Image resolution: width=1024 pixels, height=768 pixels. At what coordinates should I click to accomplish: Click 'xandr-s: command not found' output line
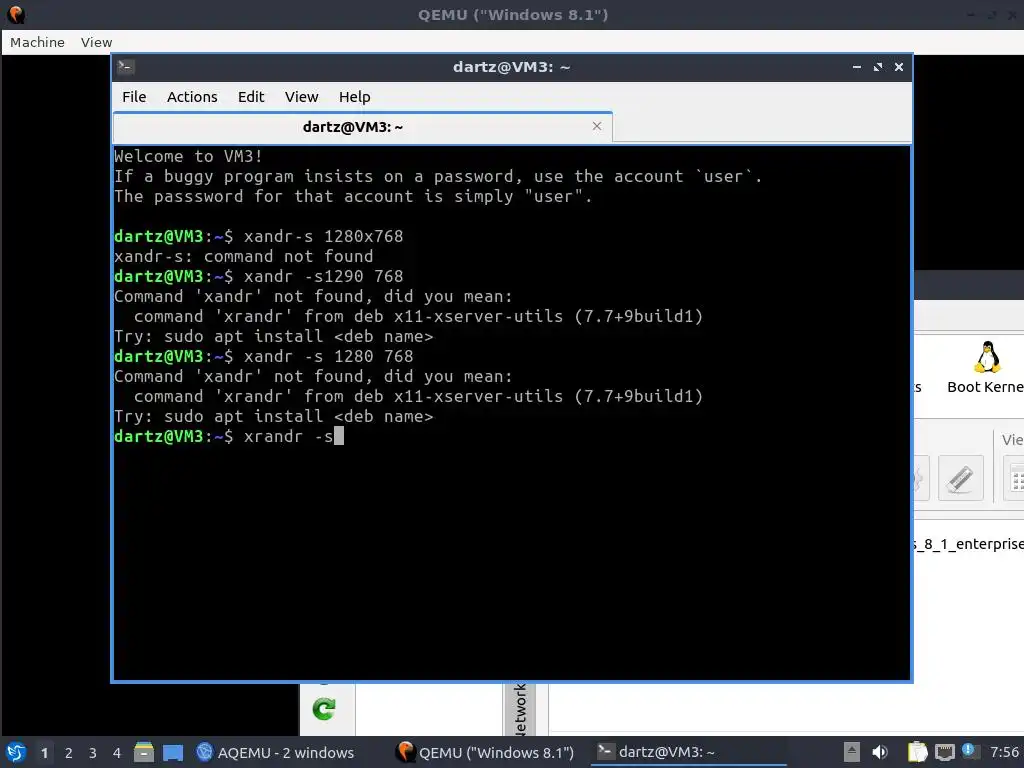click(x=244, y=256)
